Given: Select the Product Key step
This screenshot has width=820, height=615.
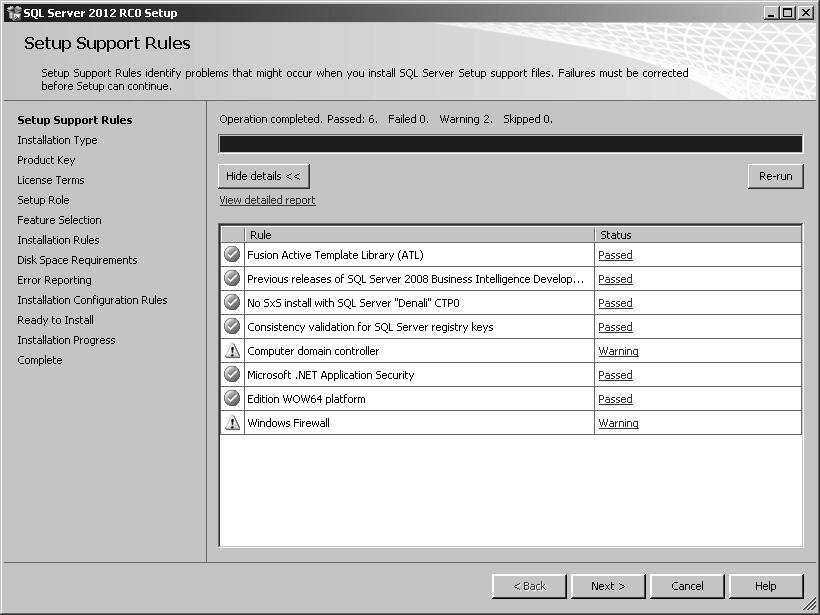Looking at the screenshot, I should [46, 160].
